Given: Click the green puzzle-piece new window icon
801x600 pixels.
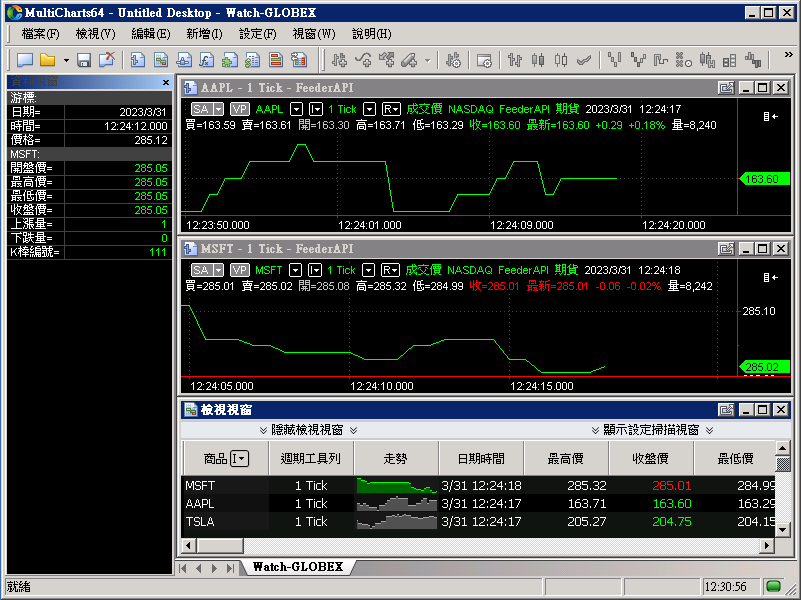Looking at the screenshot, I should tap(230, 60).
